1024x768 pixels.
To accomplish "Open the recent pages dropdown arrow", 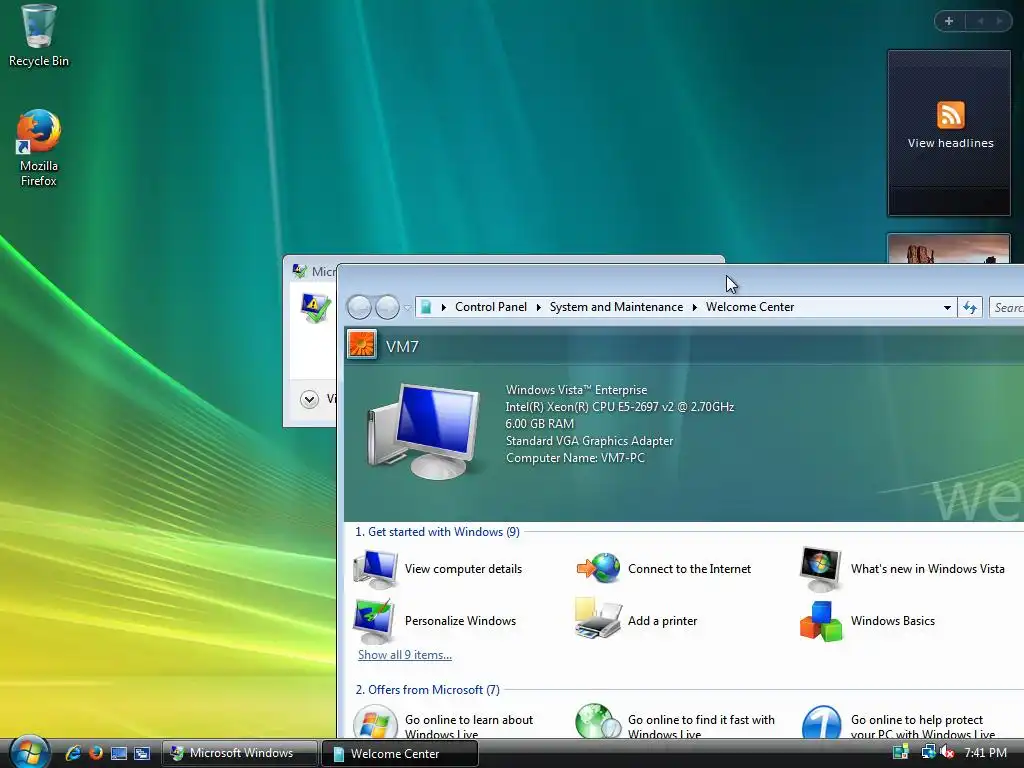I will (x=407, y=307).
